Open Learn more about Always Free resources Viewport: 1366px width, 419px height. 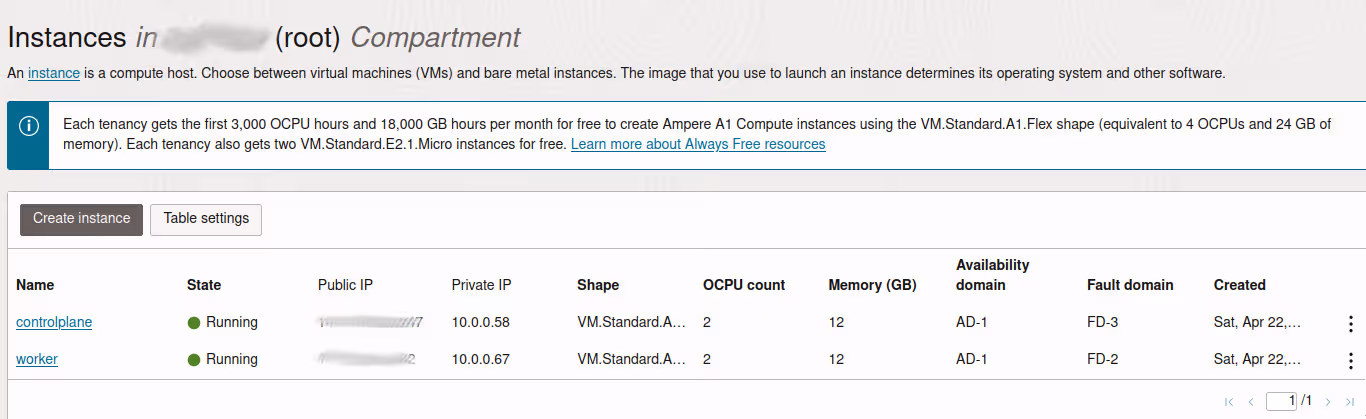(698, 144)
